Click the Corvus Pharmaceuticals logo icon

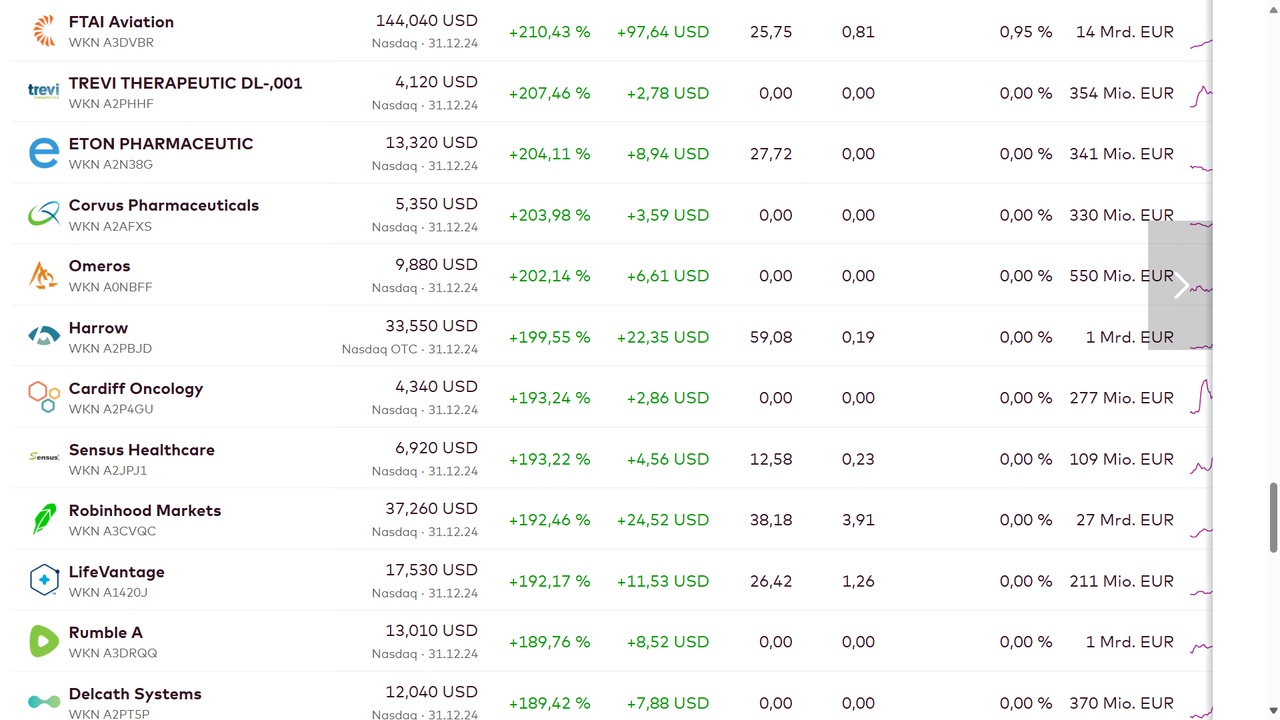click(44, 214)
